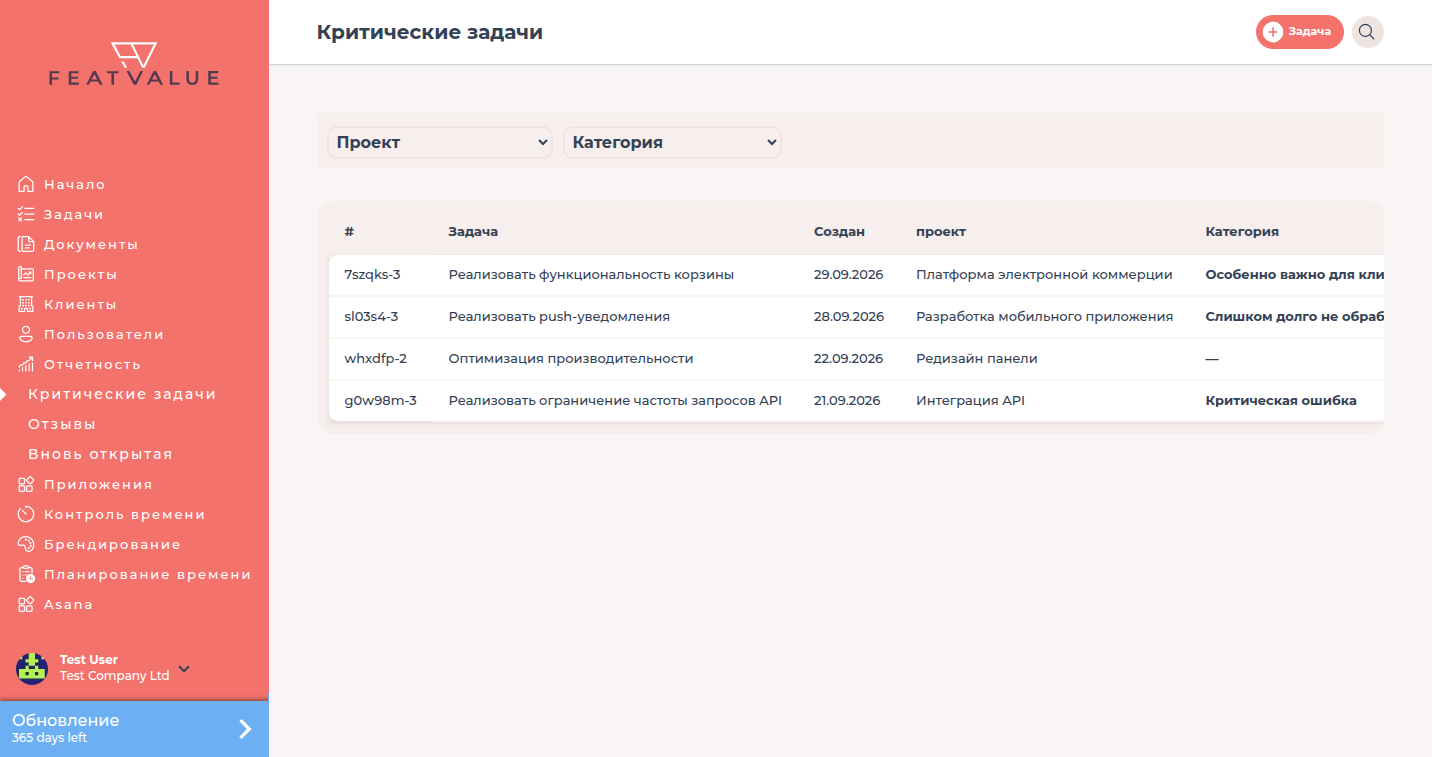This screenshot has height=757, width=1432.
Task: Click the Создан column header
Action: (839, 231)
